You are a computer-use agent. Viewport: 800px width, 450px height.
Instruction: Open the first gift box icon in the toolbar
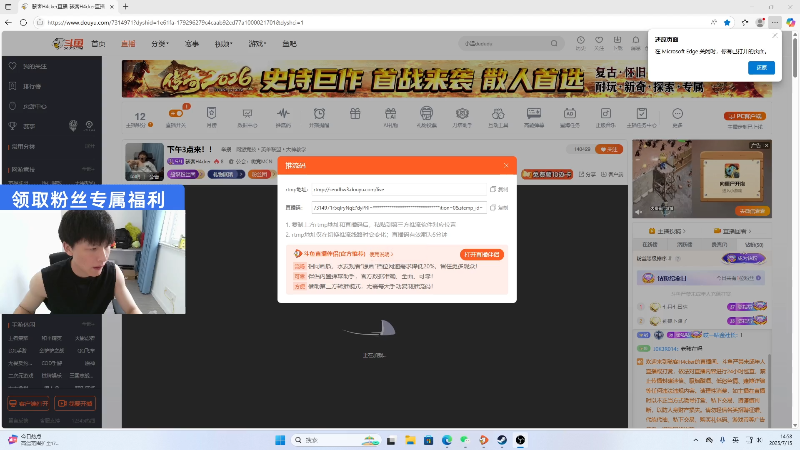355,113
